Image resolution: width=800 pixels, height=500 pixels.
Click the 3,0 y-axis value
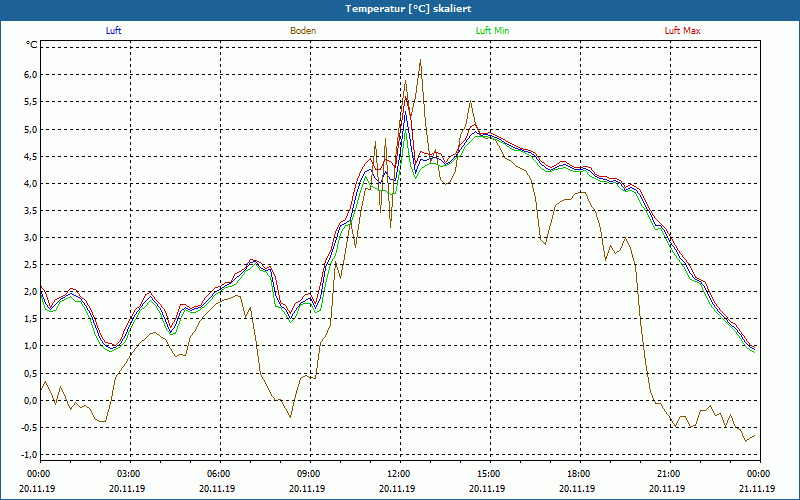click(31, 237)
